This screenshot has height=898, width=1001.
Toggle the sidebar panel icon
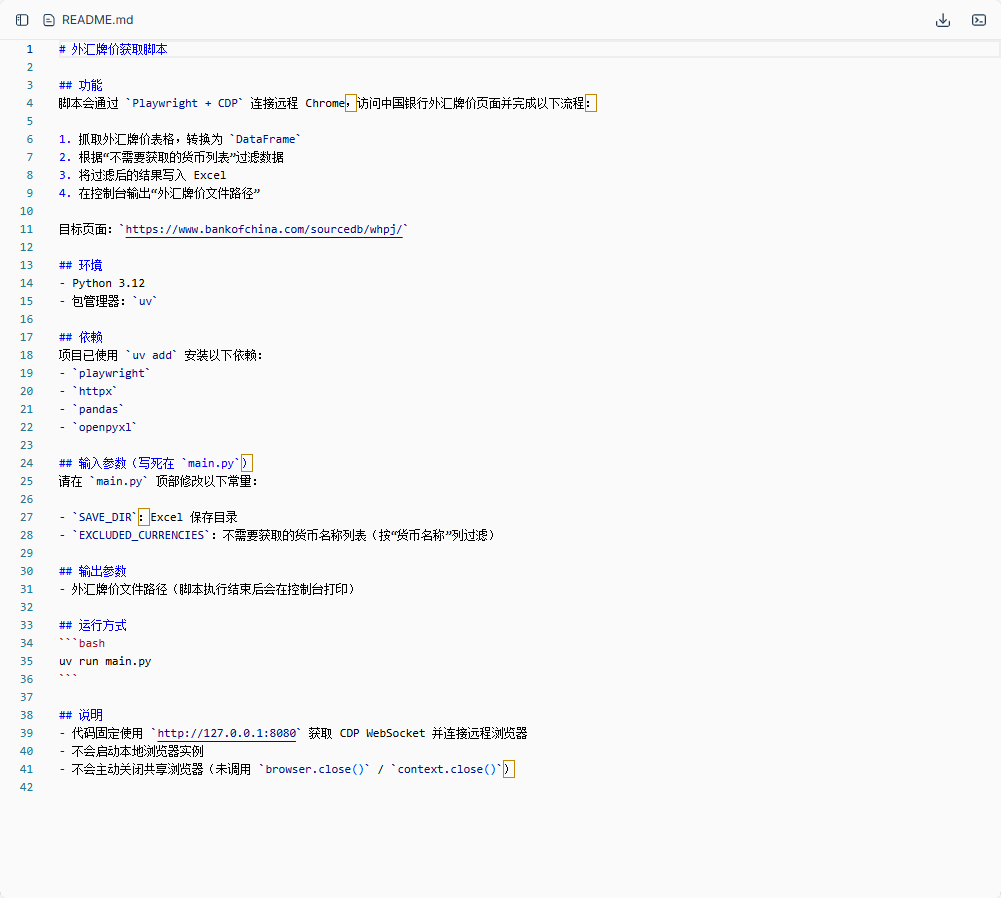22,20
